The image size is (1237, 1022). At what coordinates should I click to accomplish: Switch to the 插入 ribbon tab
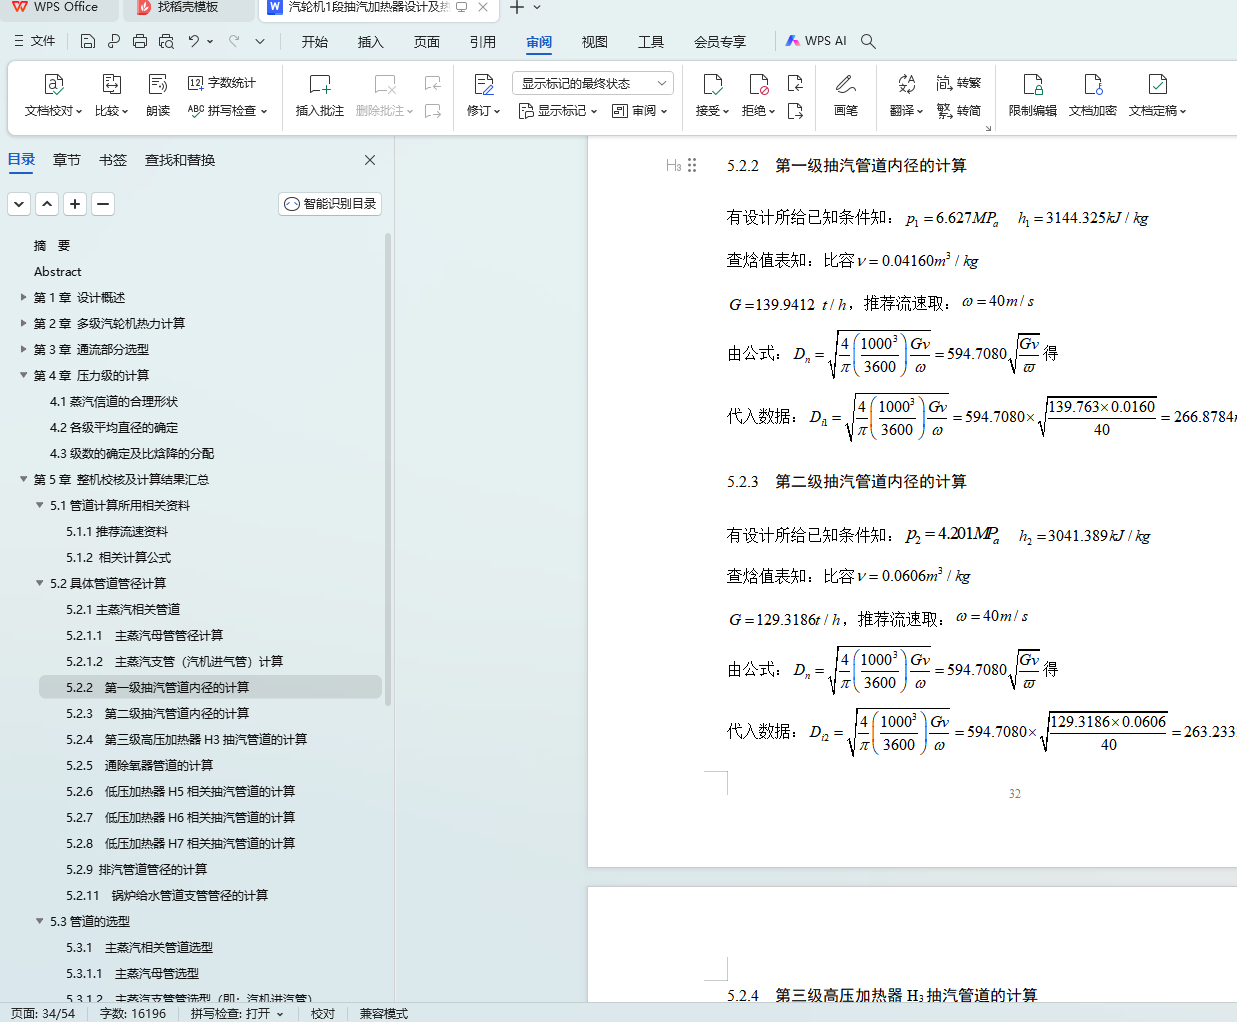[371, 41]
